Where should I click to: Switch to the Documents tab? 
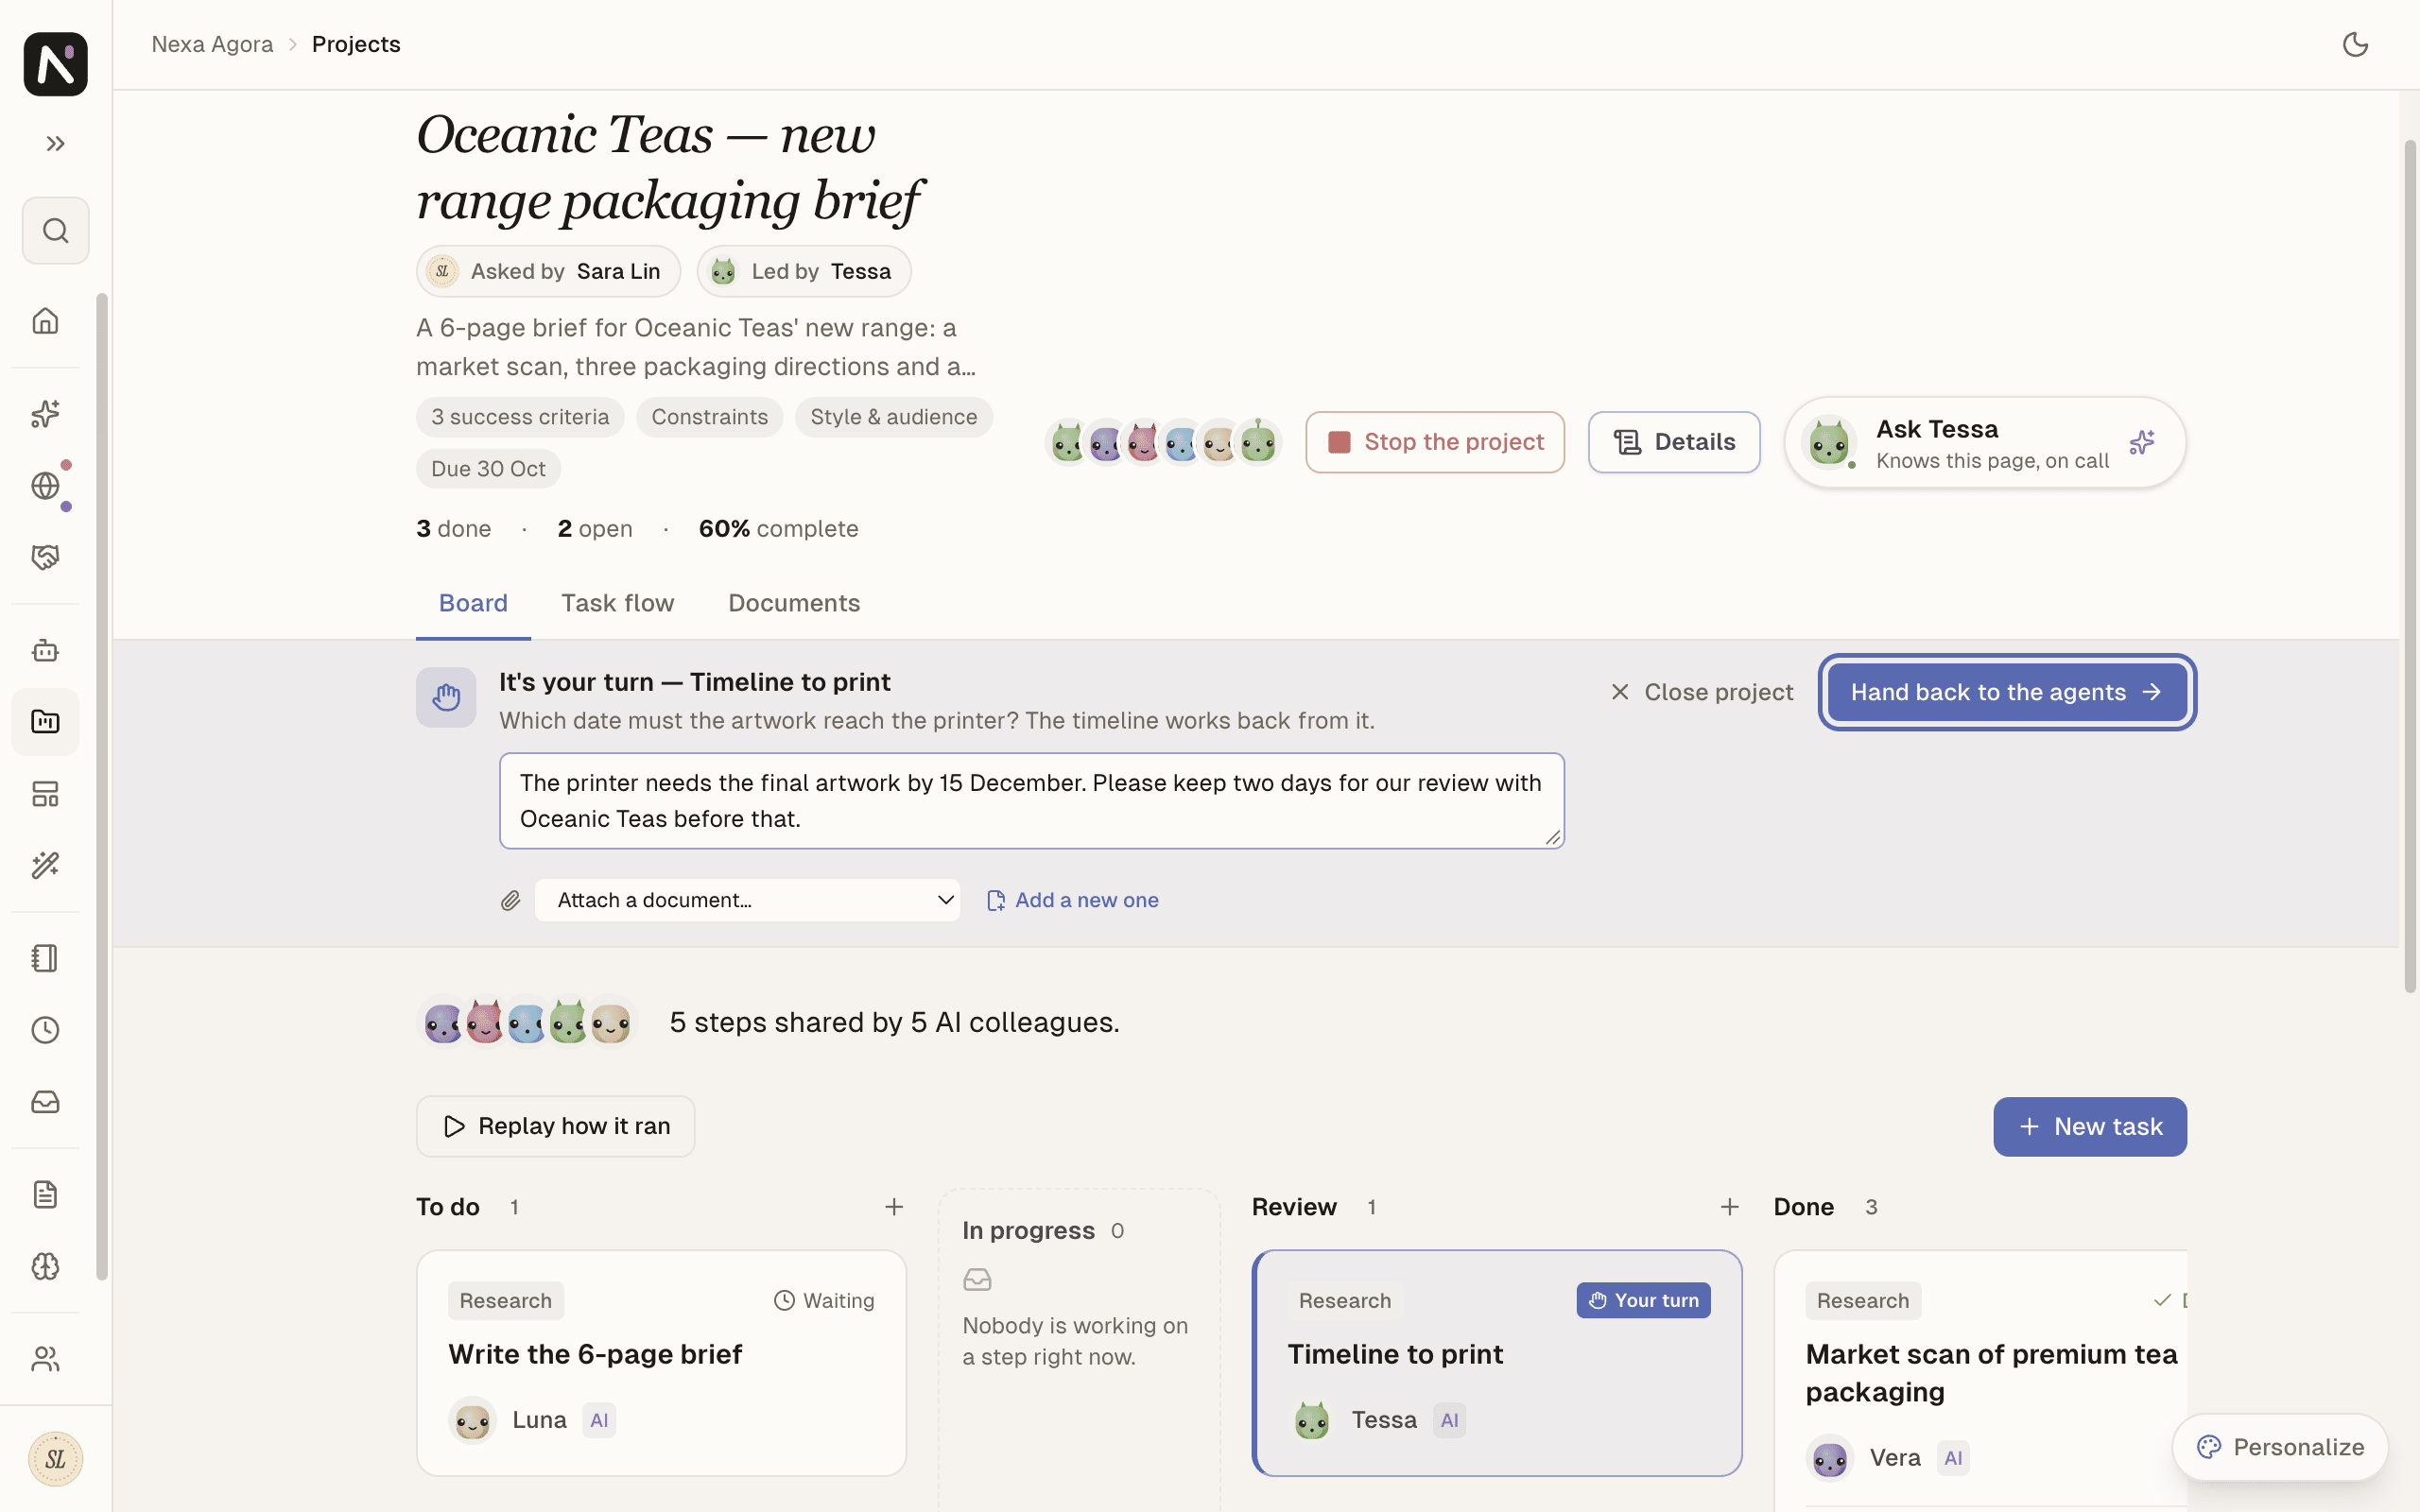[x=794, y=603]
